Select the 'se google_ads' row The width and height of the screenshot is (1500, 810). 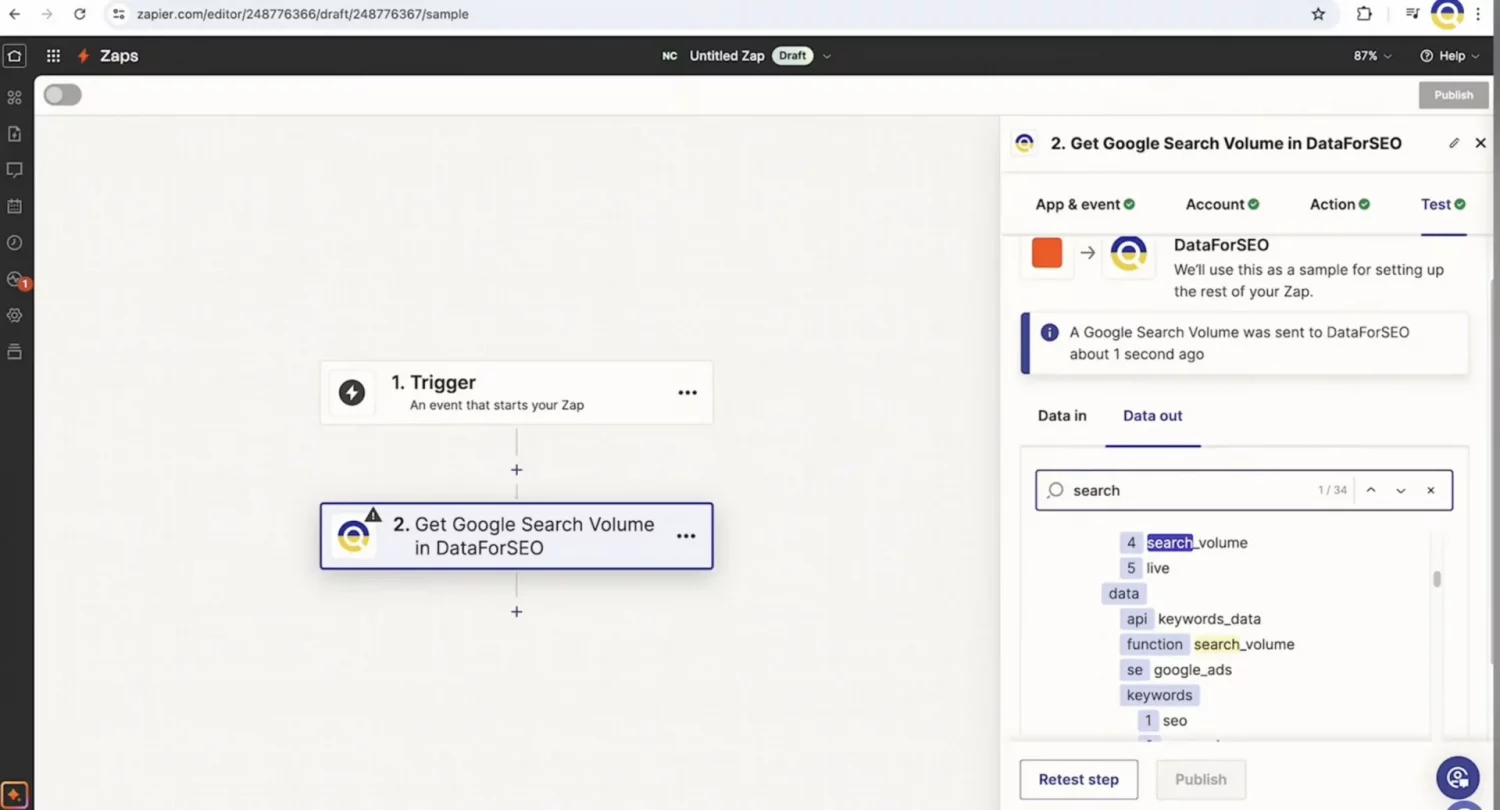pos(1176,670)
